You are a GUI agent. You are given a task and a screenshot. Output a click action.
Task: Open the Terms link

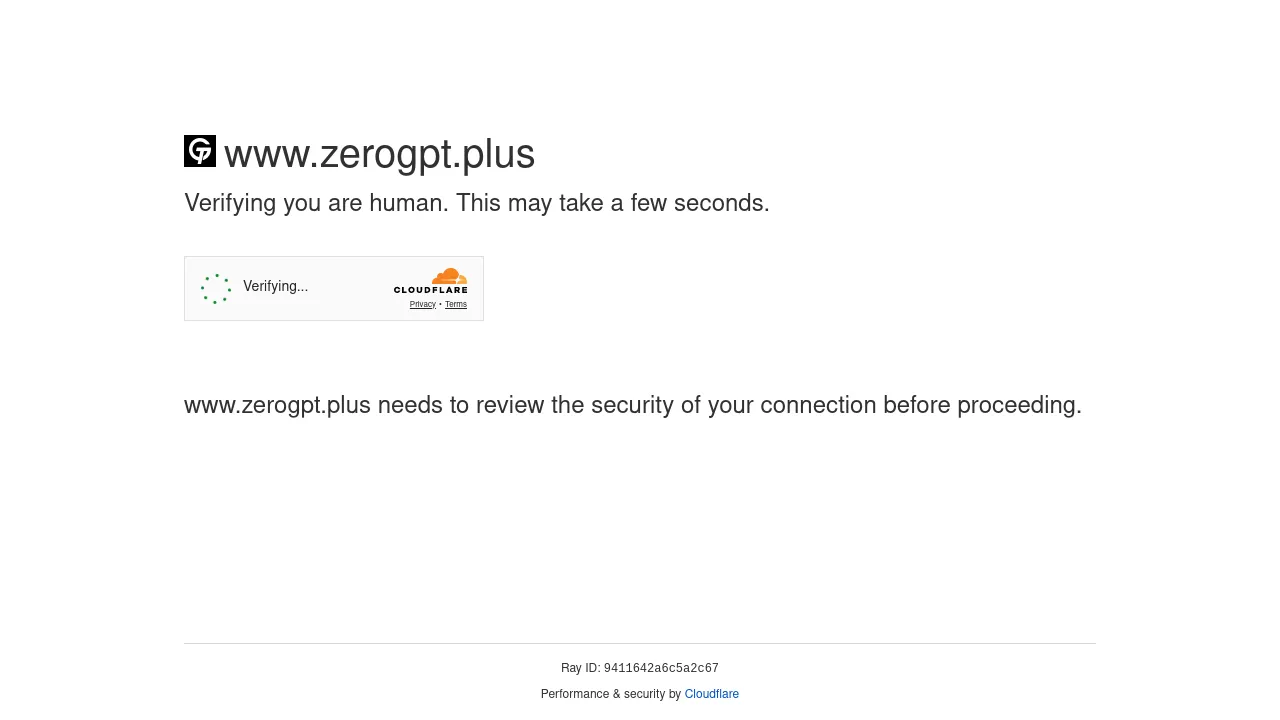(x=455, y=304)
